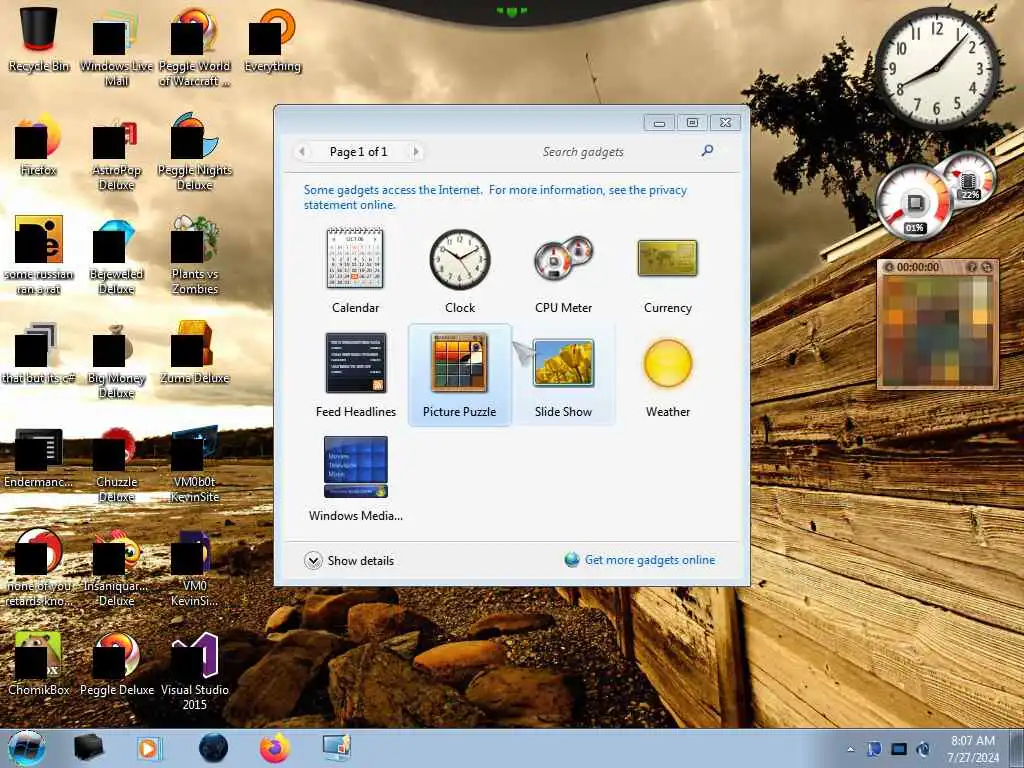Select Chuzzle Deluxe desktop icon
This screenshot has width=1024, height=768.
tap(116, 465)
